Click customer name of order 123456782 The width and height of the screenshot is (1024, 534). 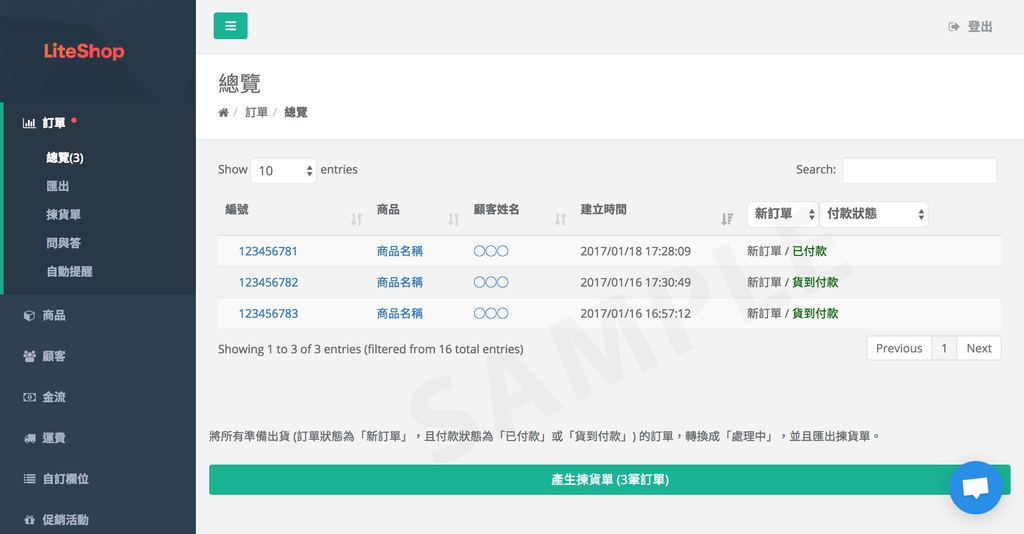pyautogui.click(x=491, y=282)
